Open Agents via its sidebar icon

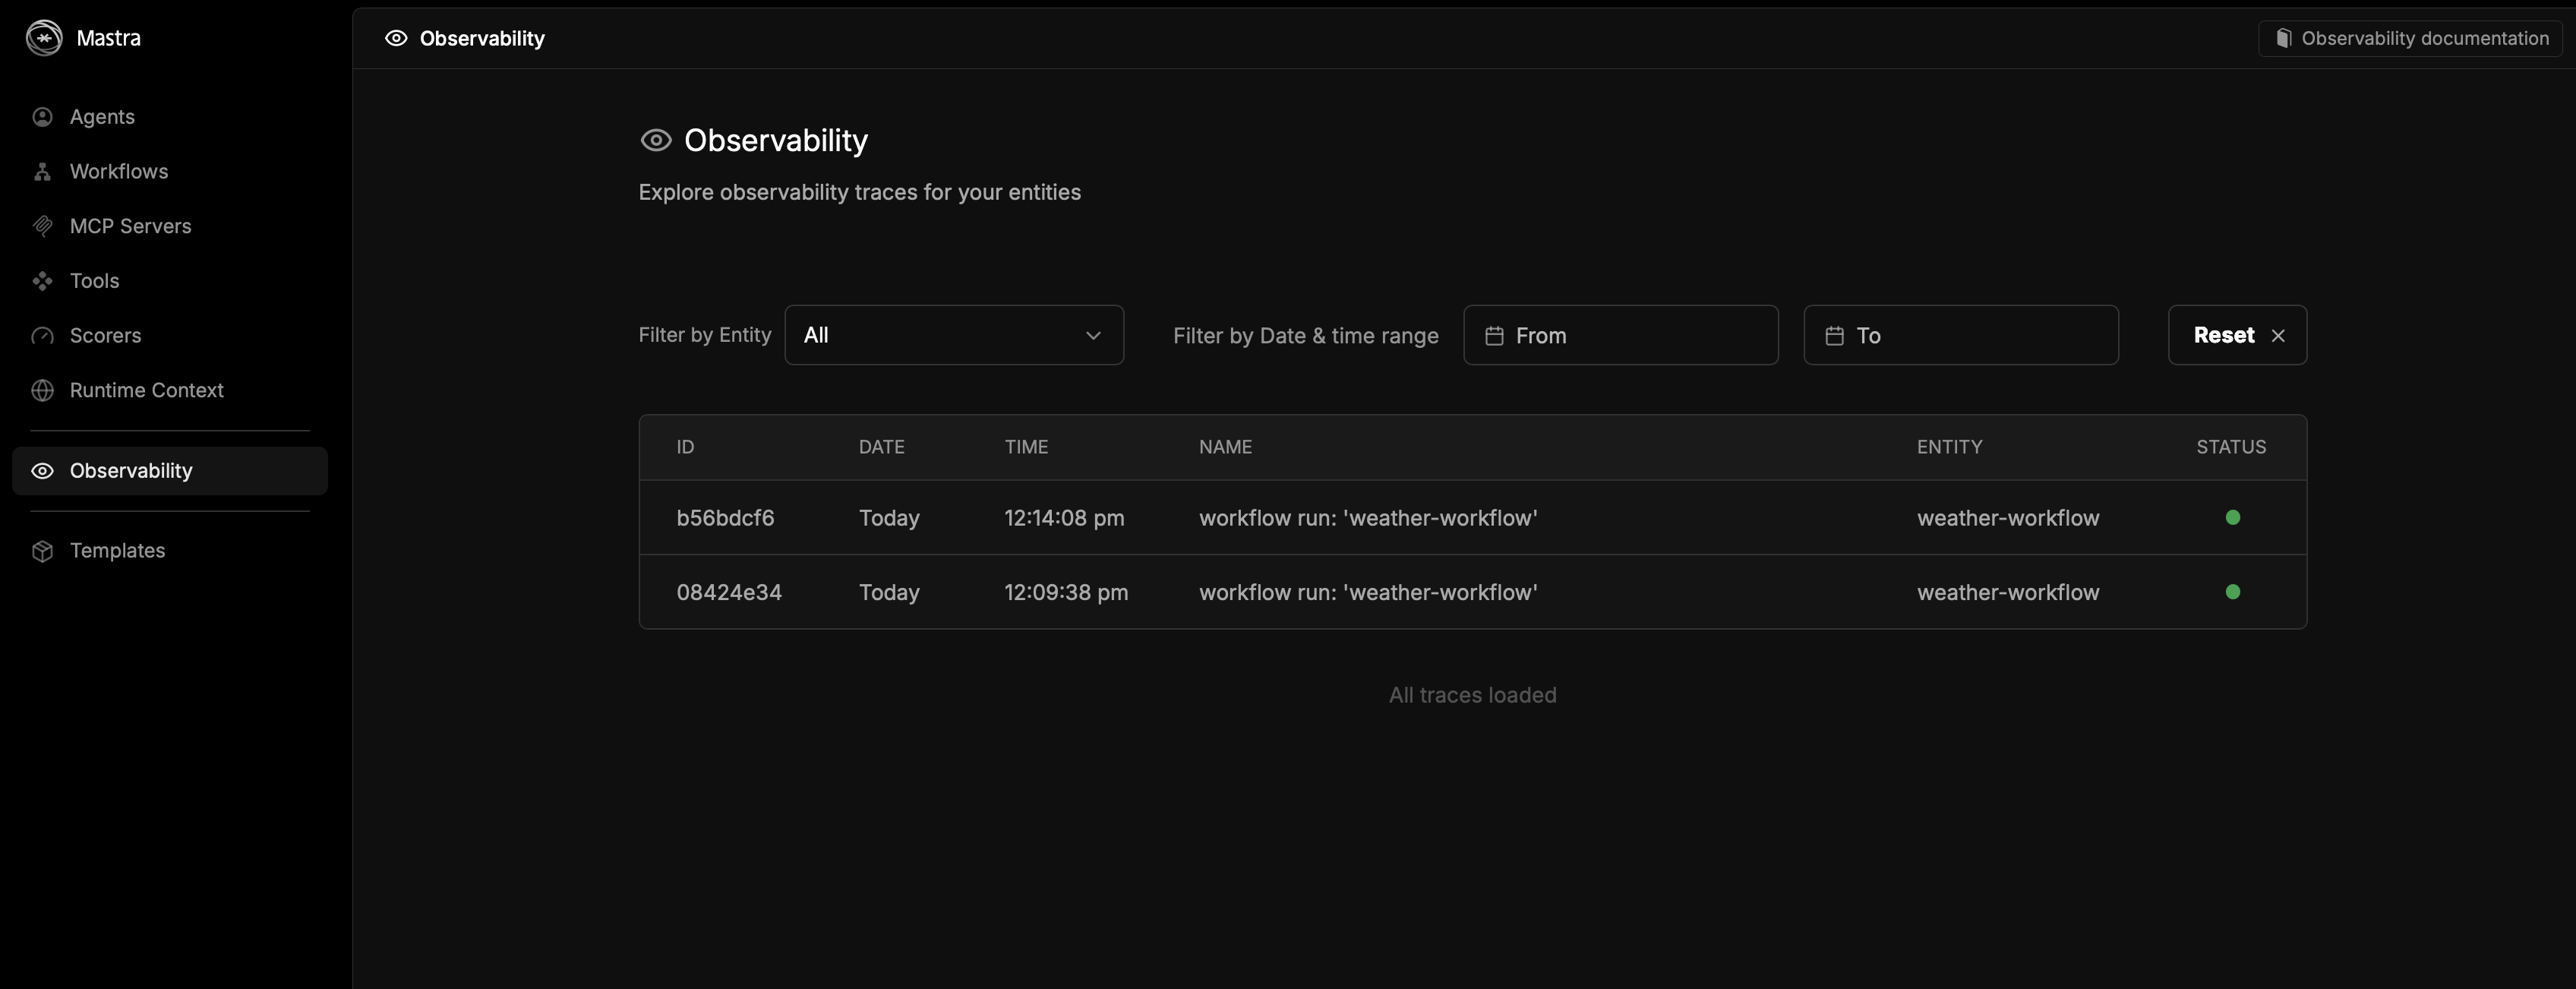pos(42,117)
